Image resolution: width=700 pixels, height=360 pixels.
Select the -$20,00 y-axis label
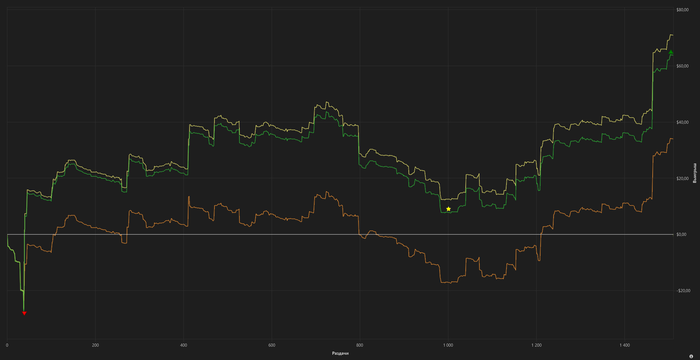(683, 291)
